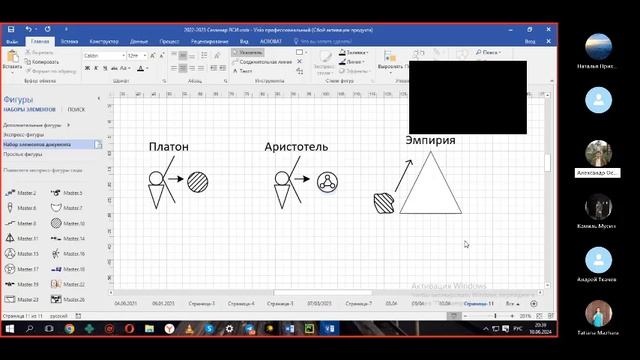Align text to the left
The image size is (640, 360).
click(174, 68)
